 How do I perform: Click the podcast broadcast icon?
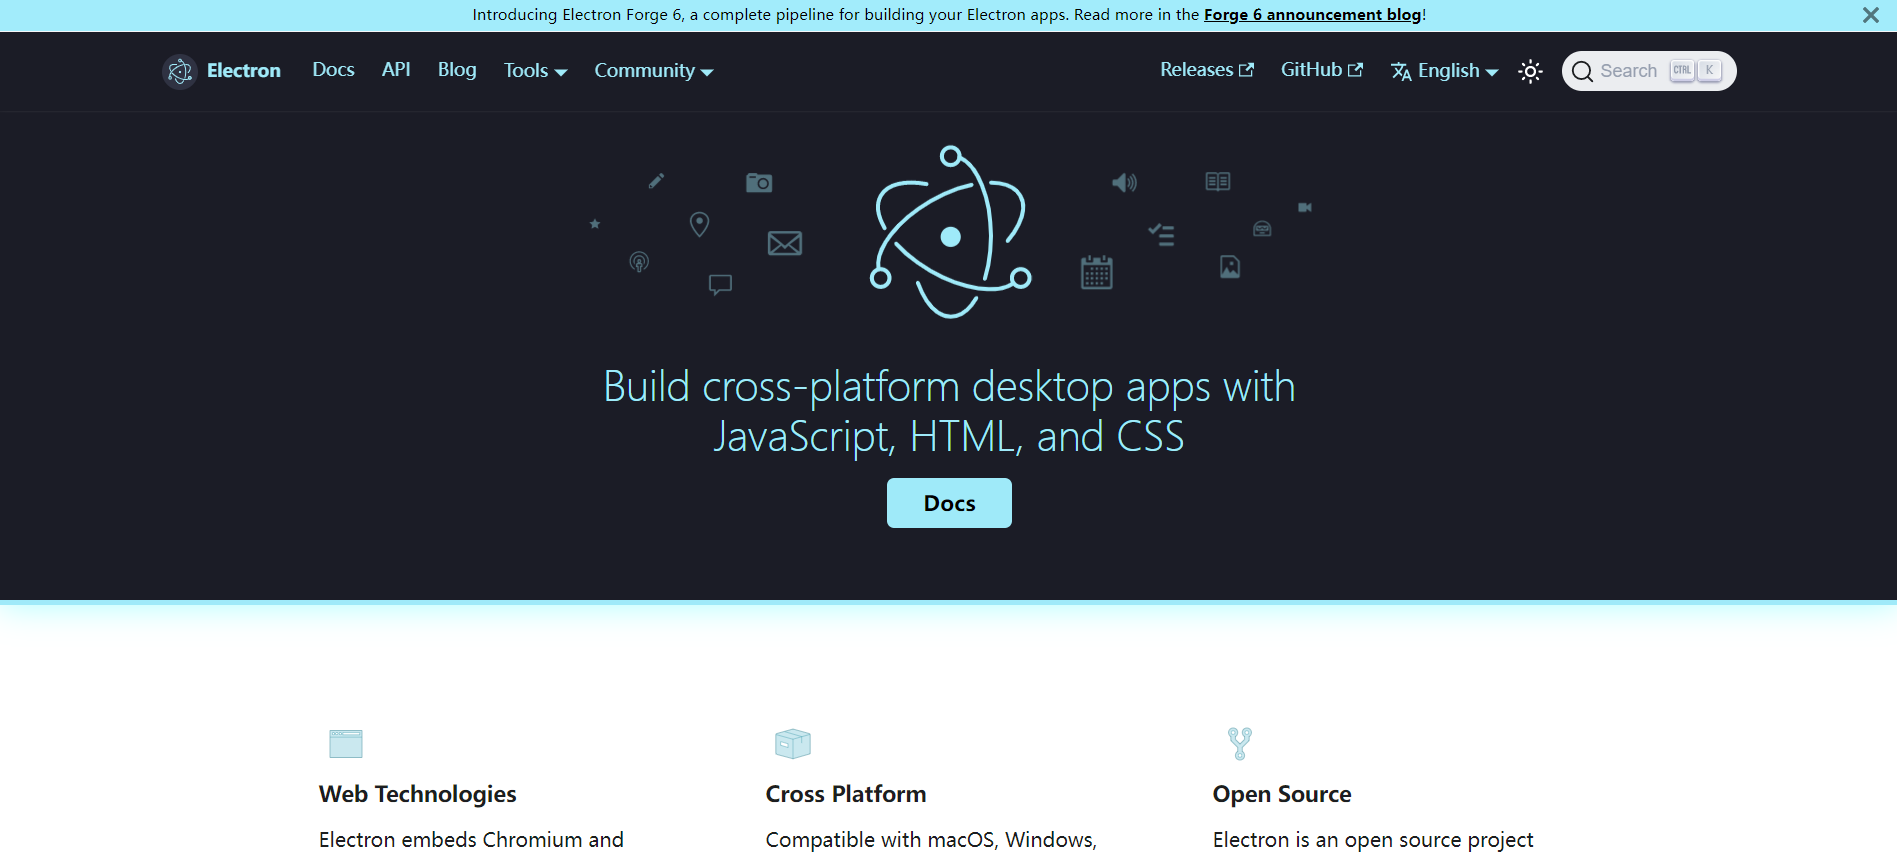coord(639,262)
